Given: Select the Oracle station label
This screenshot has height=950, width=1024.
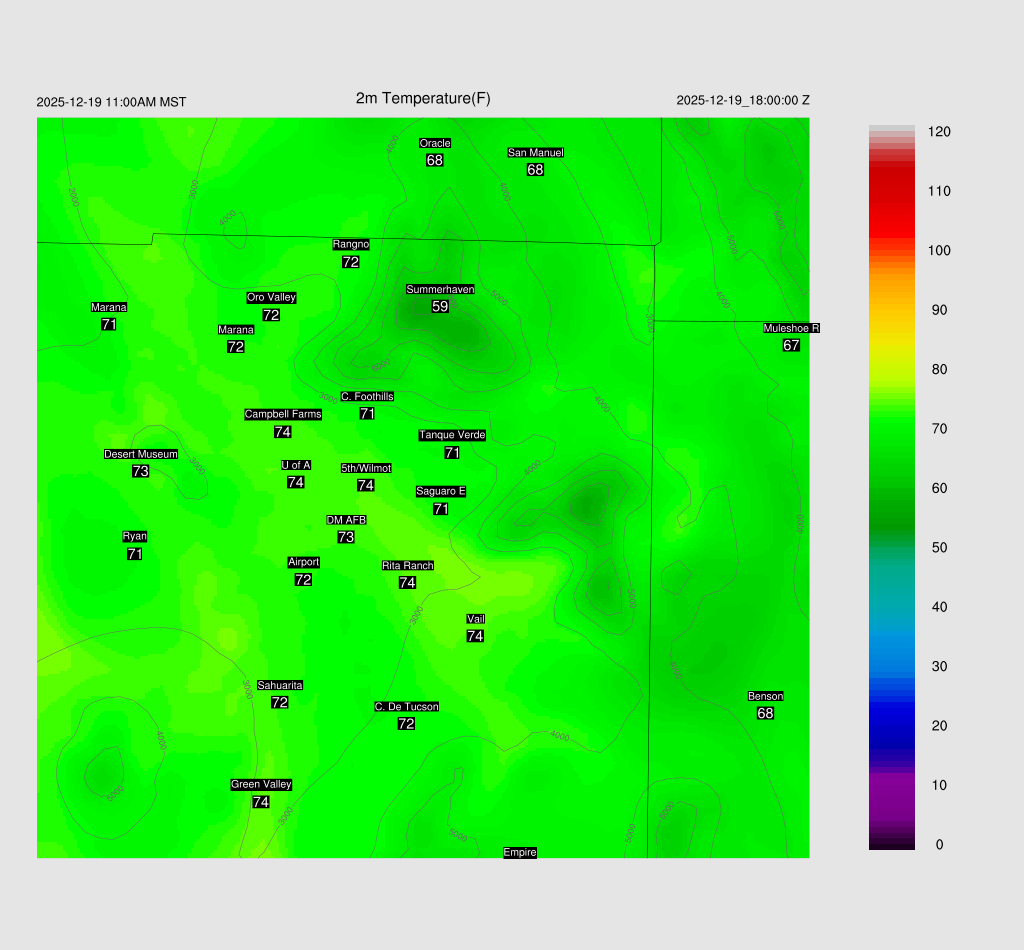Looking at the screenshot, I should [435, 143].
